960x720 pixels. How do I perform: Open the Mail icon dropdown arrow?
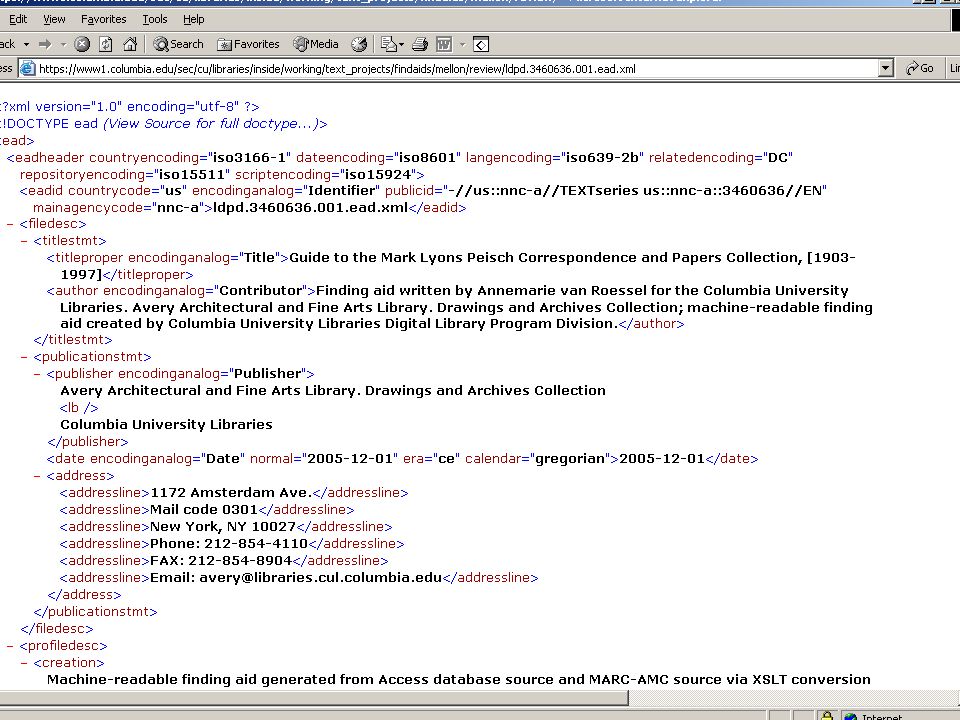click(401, 44)
